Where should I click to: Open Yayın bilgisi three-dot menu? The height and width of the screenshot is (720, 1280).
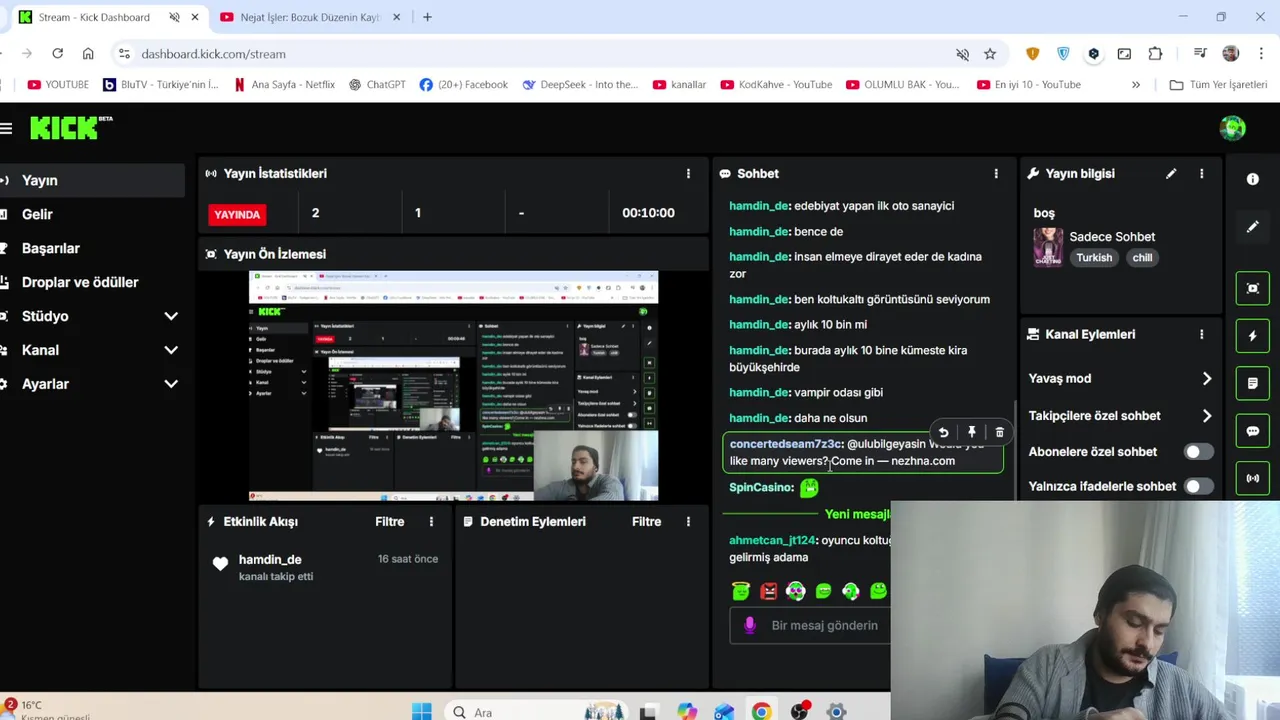[x=1202, y=174]
